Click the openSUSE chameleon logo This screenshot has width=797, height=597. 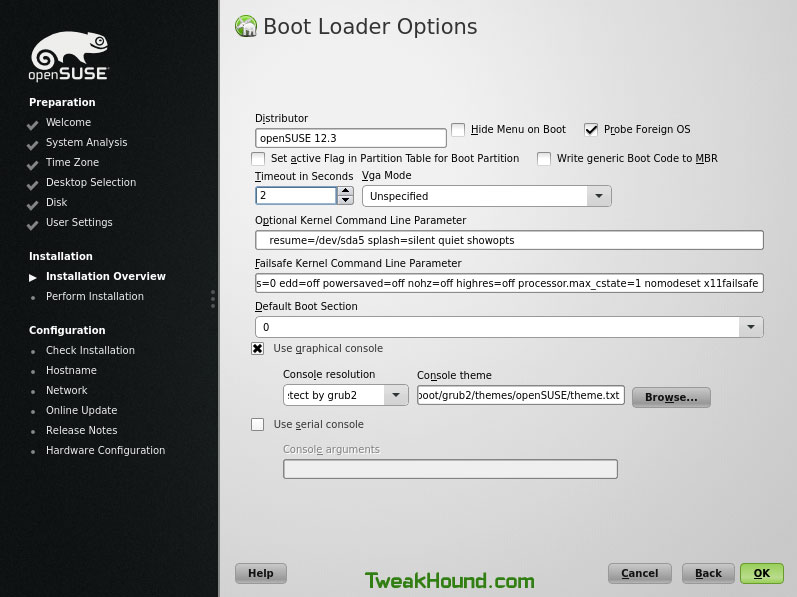coord(69,56)
